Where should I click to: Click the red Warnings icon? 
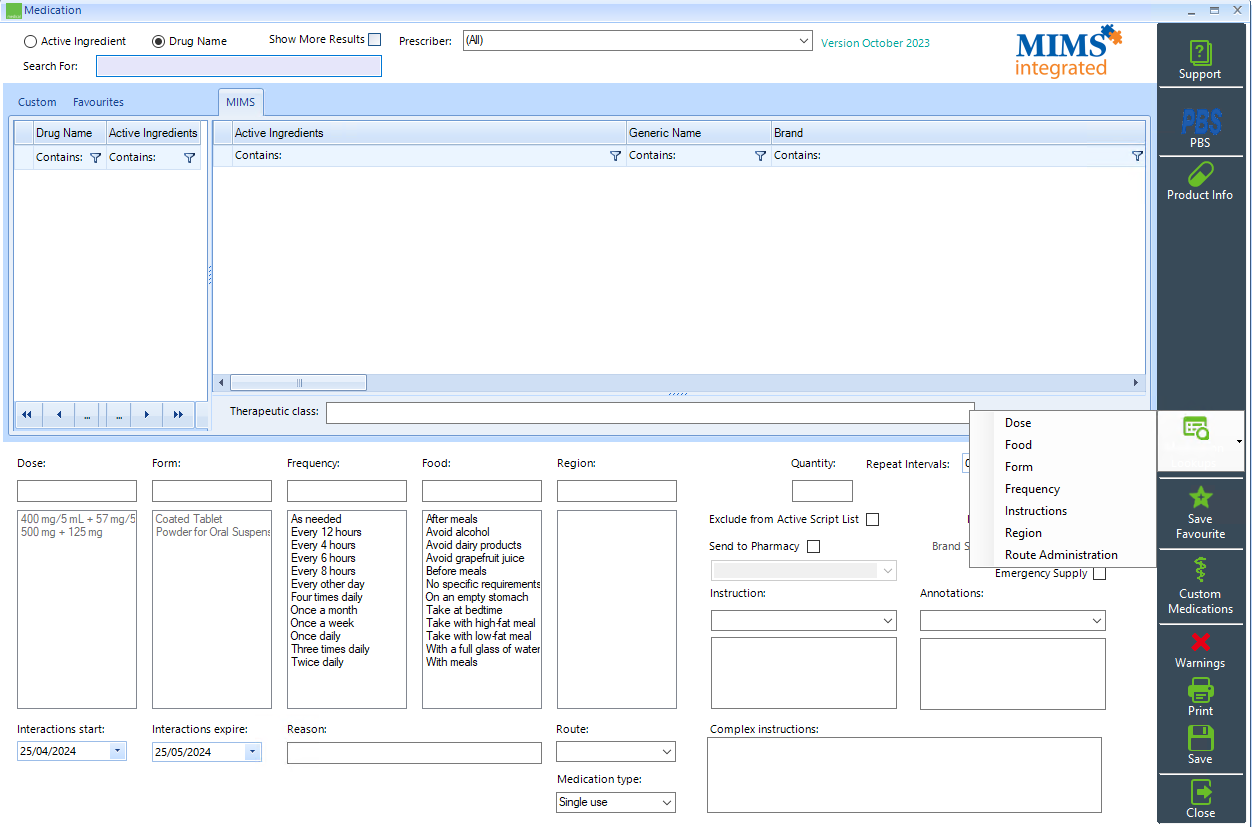click(1200, 642)
